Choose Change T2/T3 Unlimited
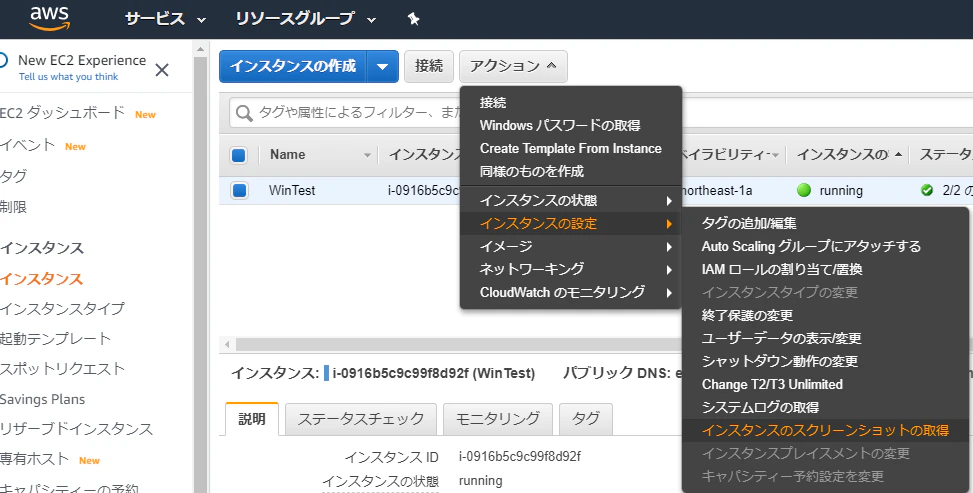The image size is (973, 493). click(x=772, y=384)
